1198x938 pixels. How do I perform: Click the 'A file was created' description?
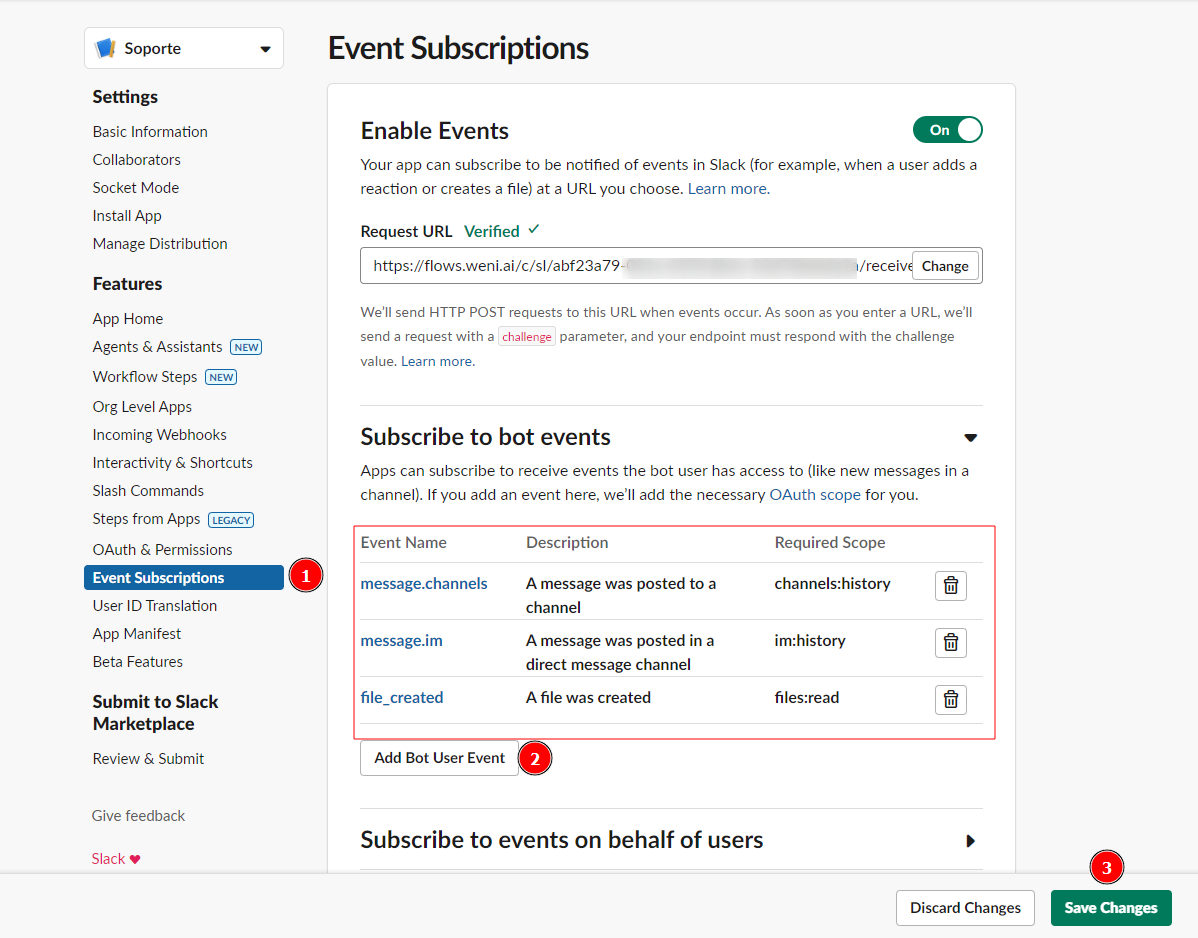click(x=588, y=697)
